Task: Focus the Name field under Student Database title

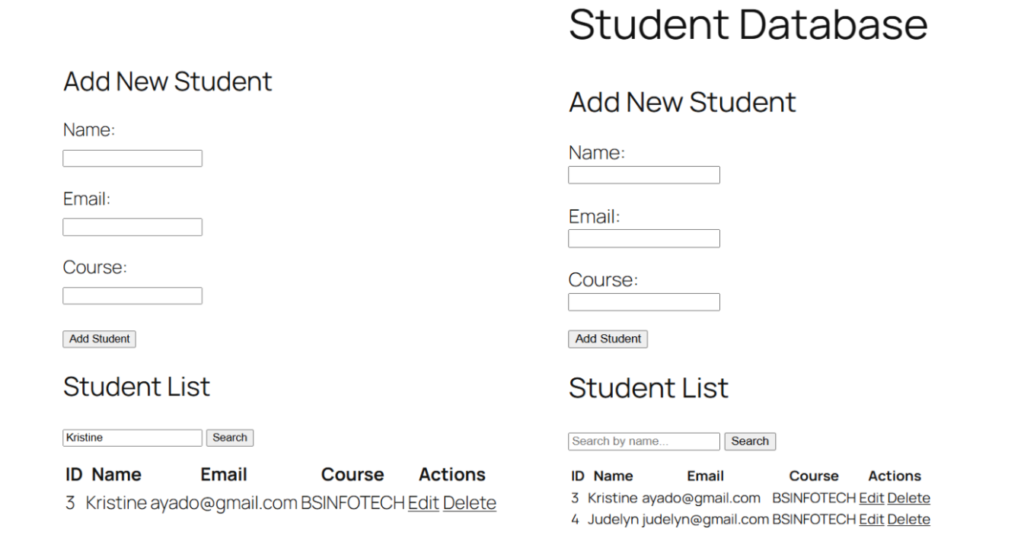Action: point(644,175)
